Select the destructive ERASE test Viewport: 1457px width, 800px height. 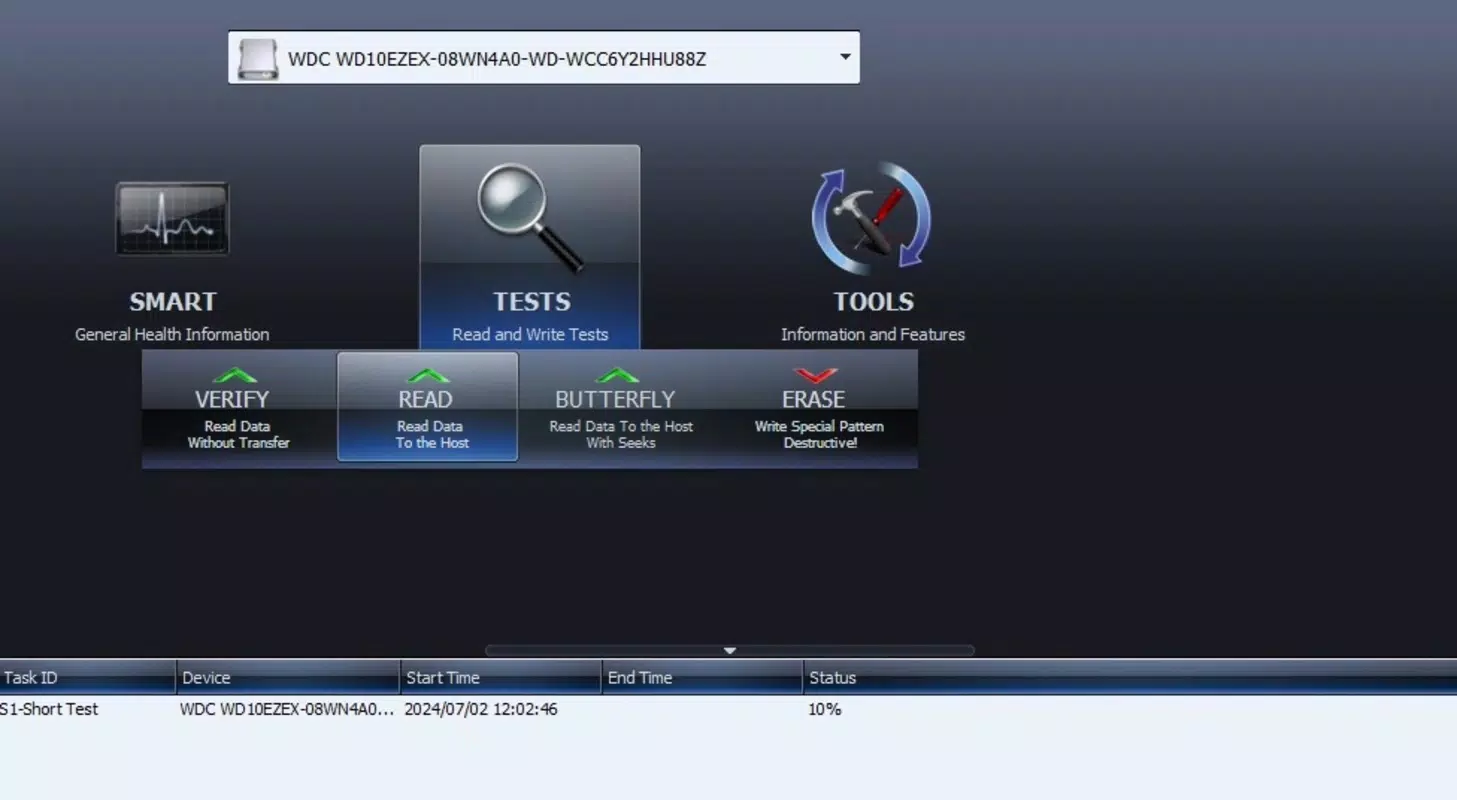[x=820, y=408]
